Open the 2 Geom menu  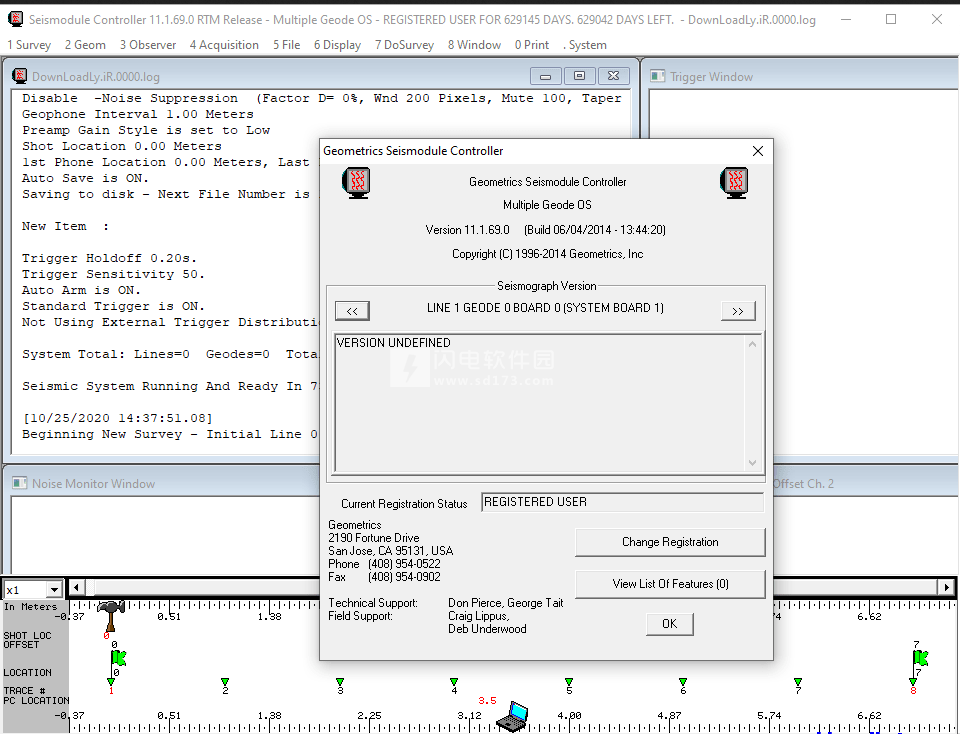pyautogui.click(x=85, y=45)
